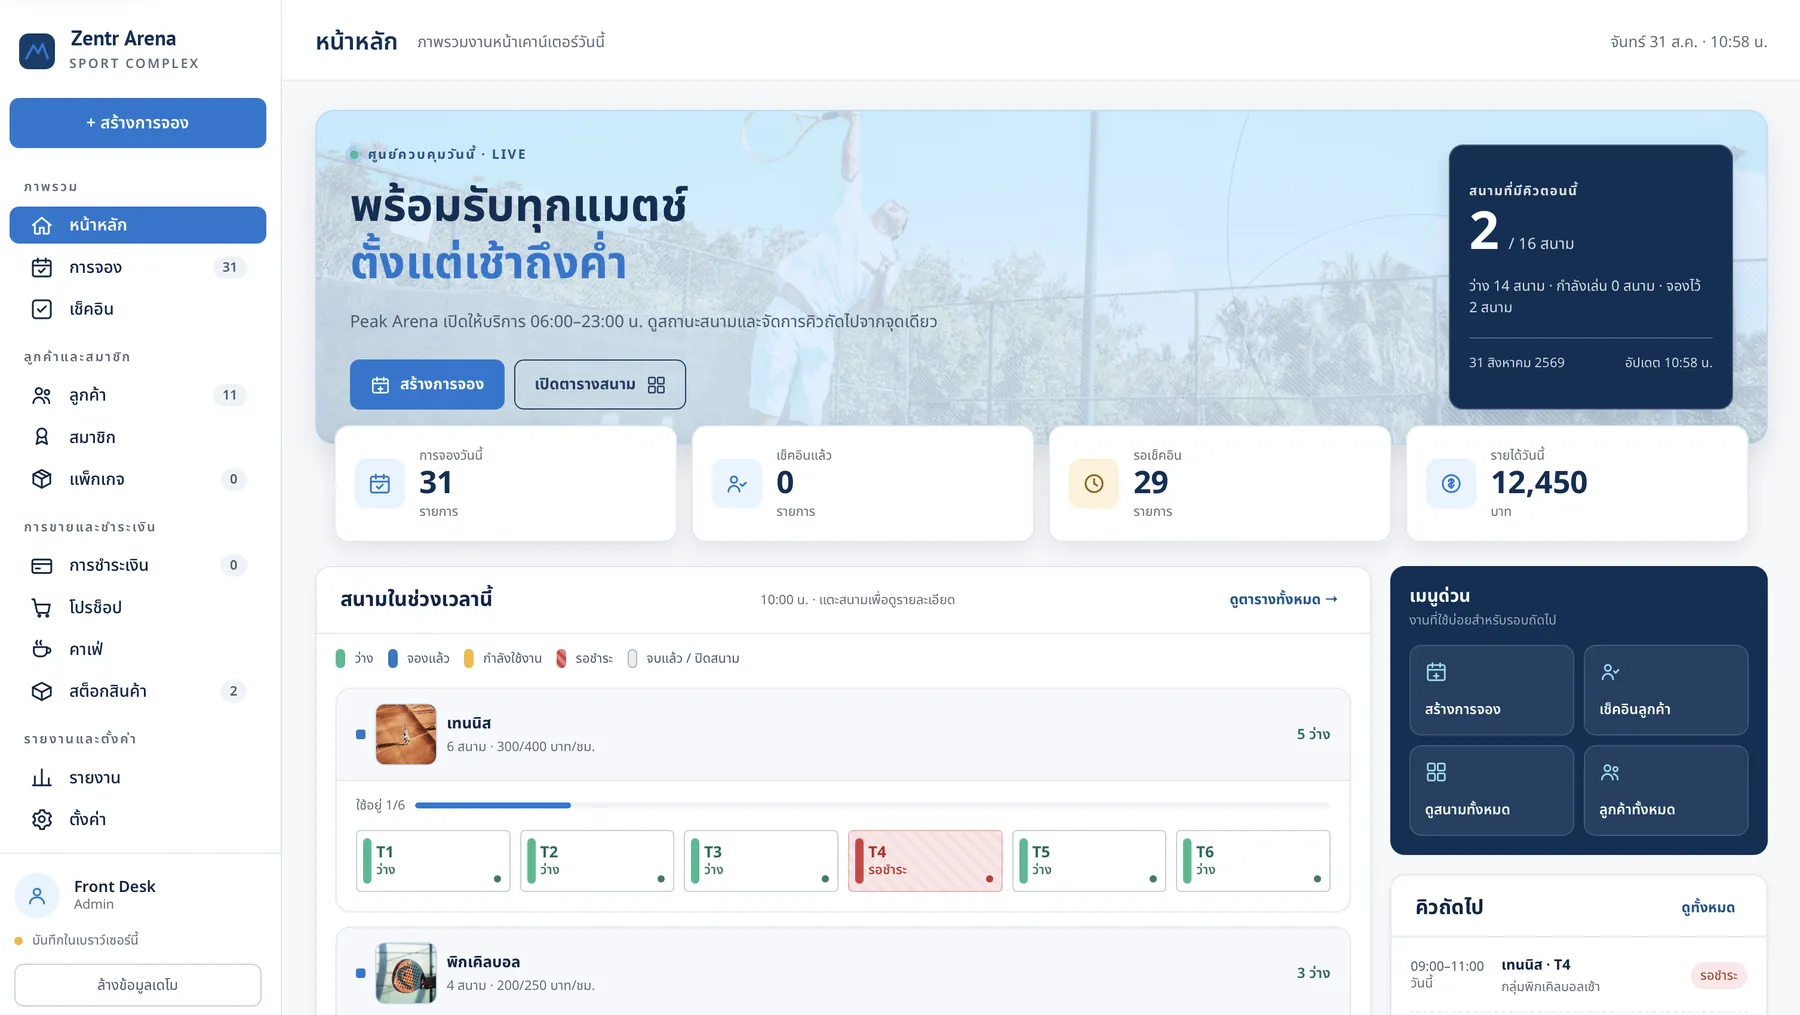
Task: Open the ดูตารางทั้งหมด link
Action: [1283, 599]
